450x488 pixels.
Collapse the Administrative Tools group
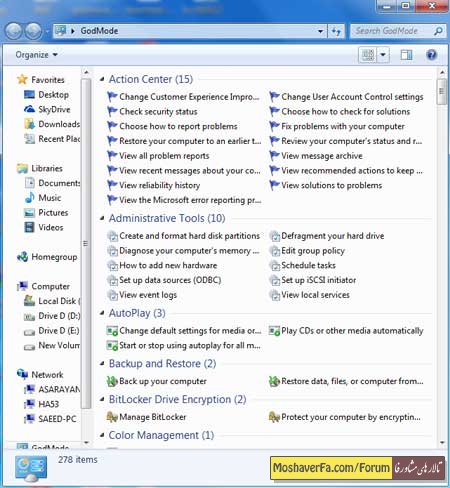click(x=102, y=218)
